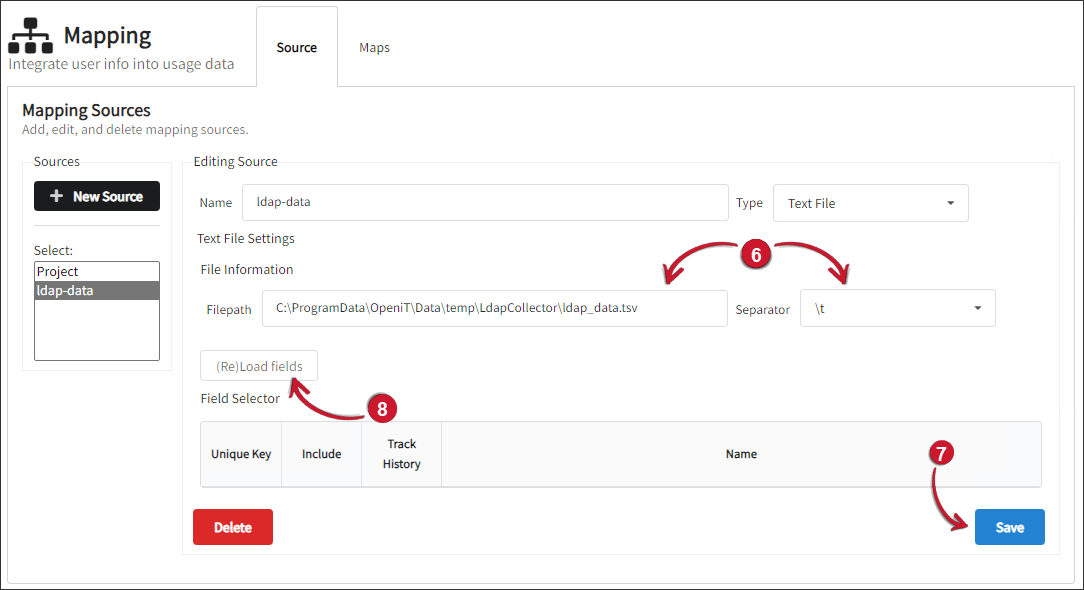The width and height of the screenshot is (1084, 590).
Task: Delete the current mapping source
Action: [x=232, y=527]
